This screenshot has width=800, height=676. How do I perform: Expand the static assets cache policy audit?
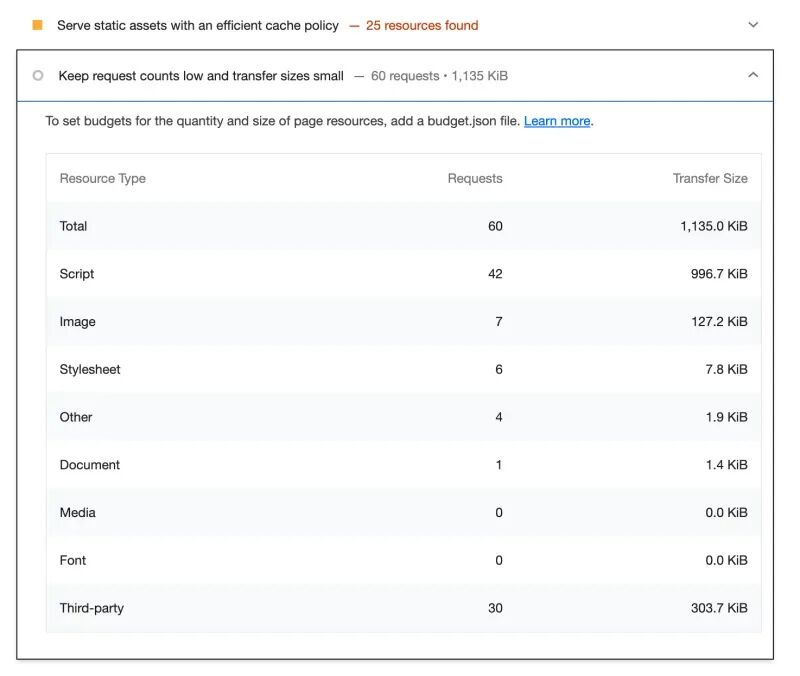[x=753, y=25]
